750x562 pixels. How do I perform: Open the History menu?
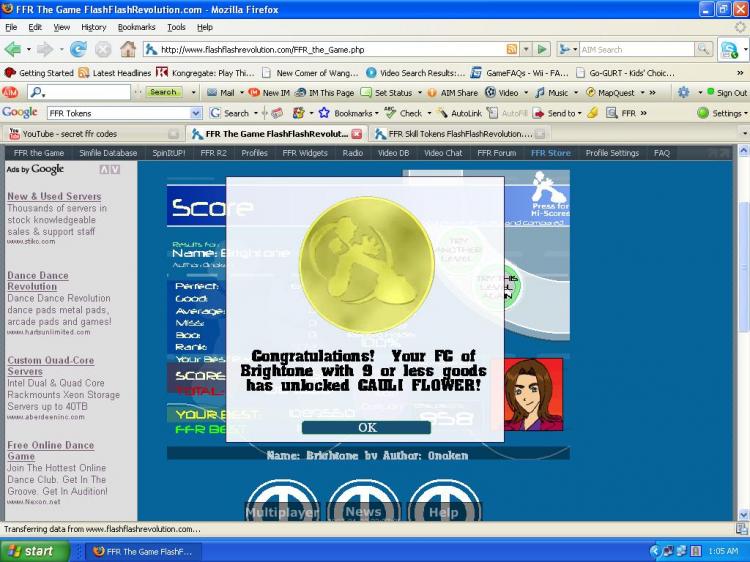(x=93, y=27)
